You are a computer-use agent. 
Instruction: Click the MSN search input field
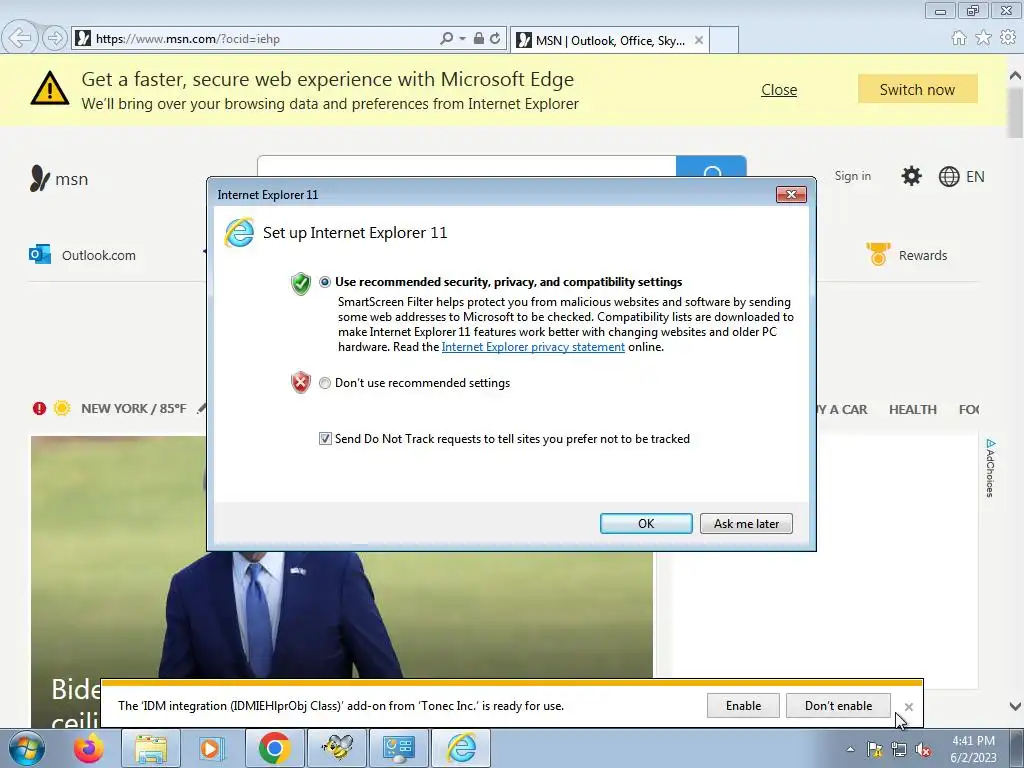point(466,165)
